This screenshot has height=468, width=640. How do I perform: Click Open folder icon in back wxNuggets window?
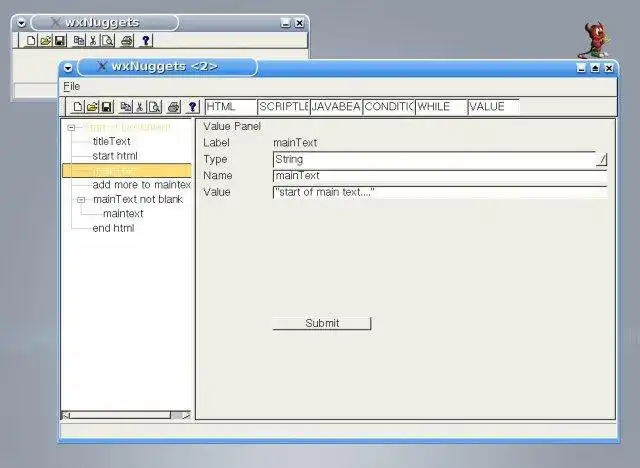pos(45,40)
